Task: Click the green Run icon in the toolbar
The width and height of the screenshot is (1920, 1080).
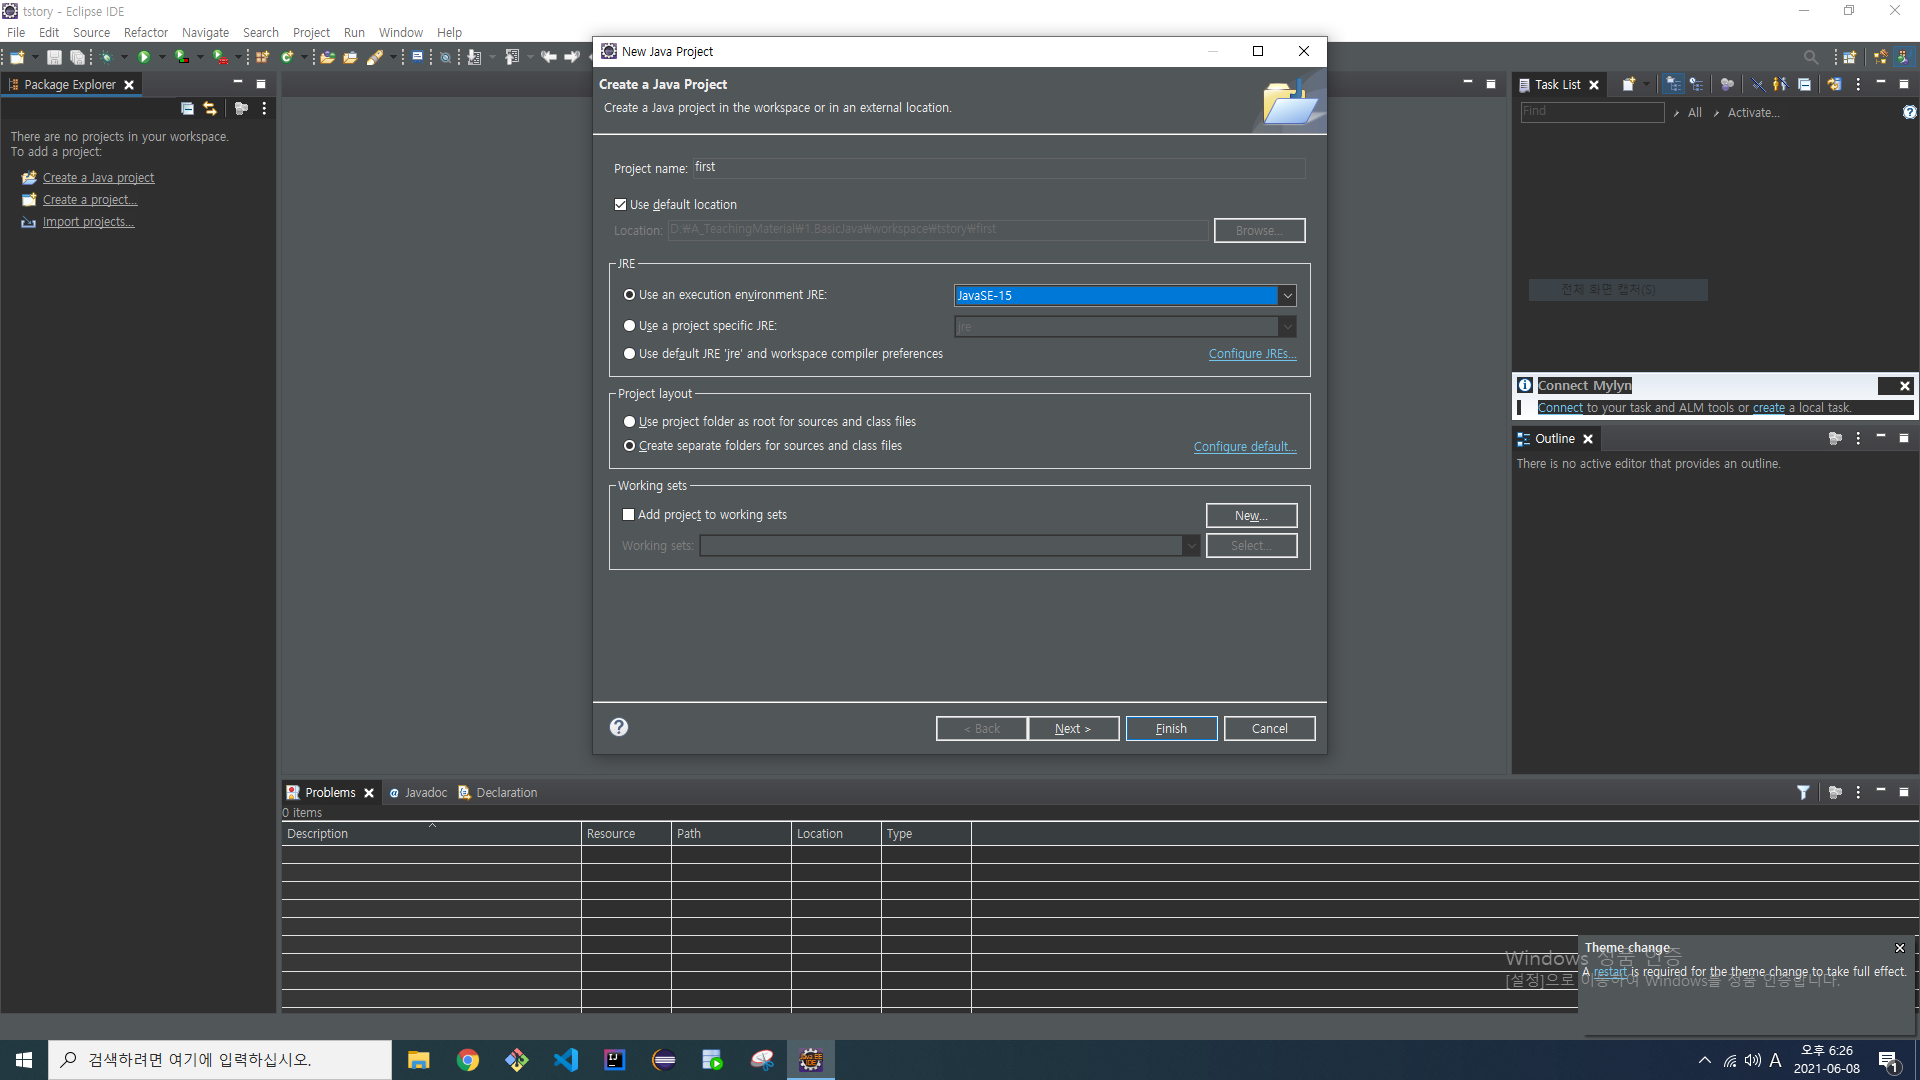Action: (x=144, y=57)
